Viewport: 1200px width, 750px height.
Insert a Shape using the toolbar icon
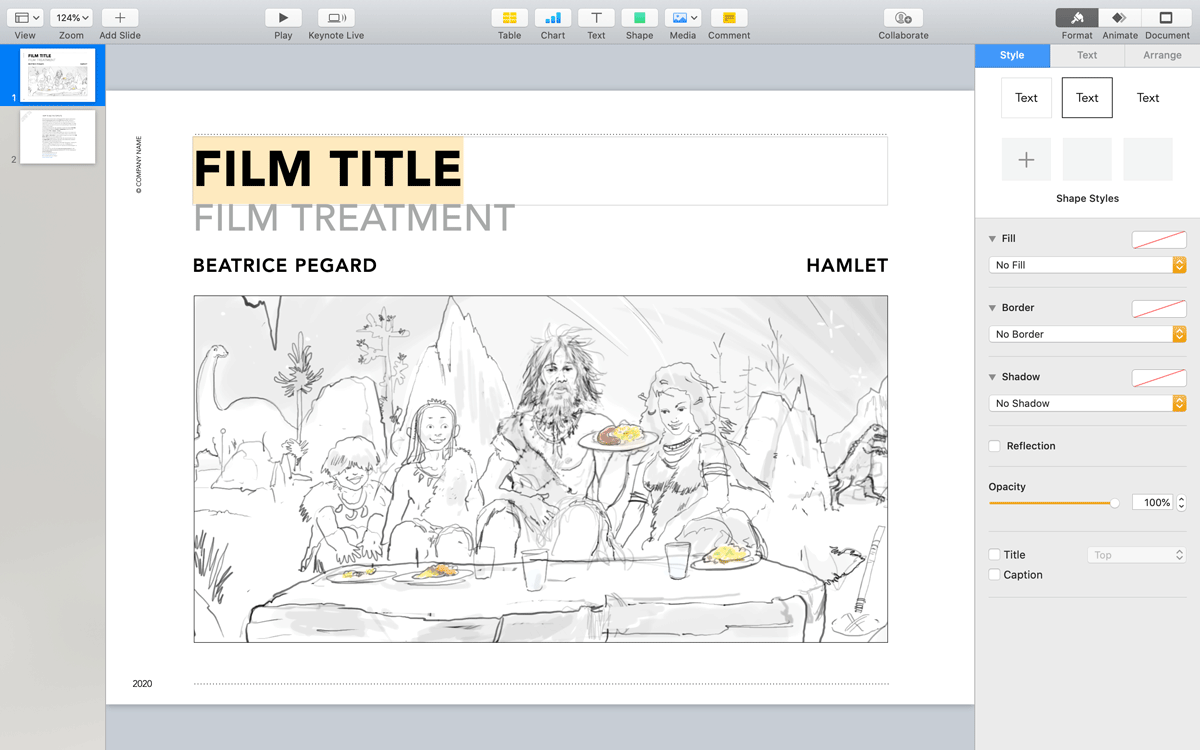coord(639,18)
